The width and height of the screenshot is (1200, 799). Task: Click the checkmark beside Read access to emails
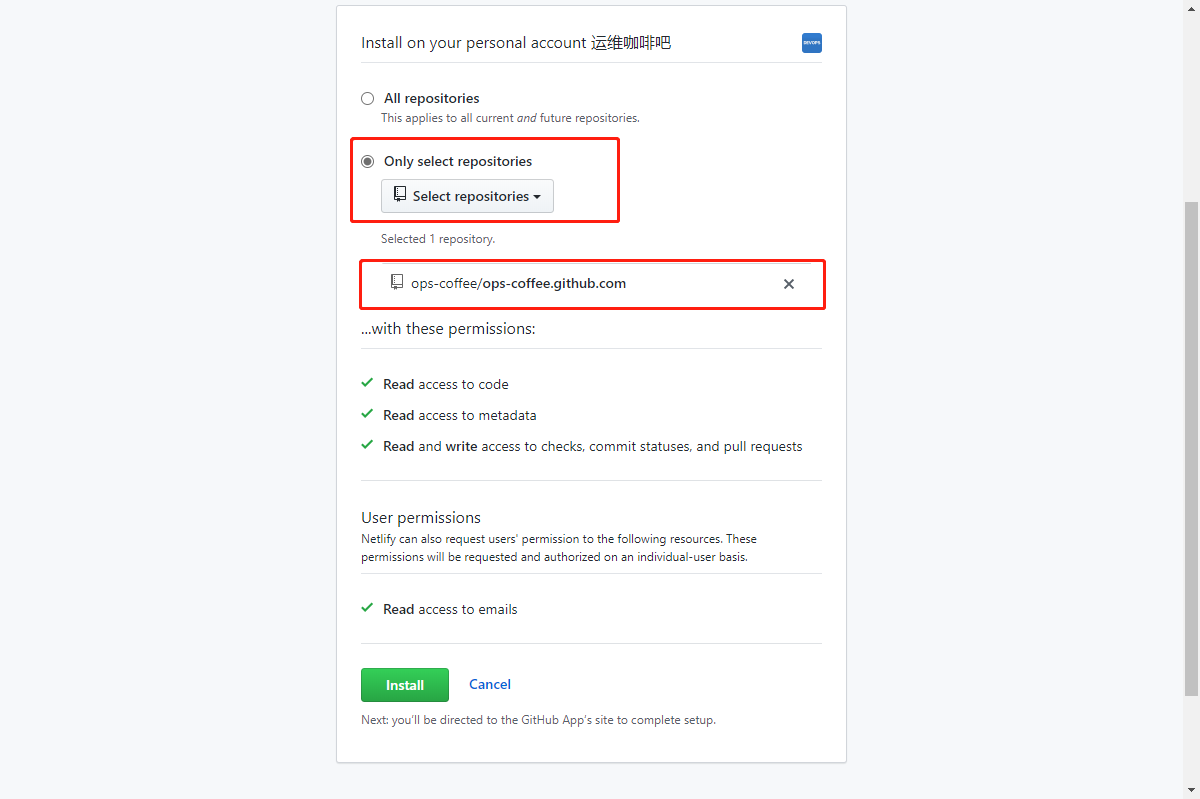click(x=368, y=608)
